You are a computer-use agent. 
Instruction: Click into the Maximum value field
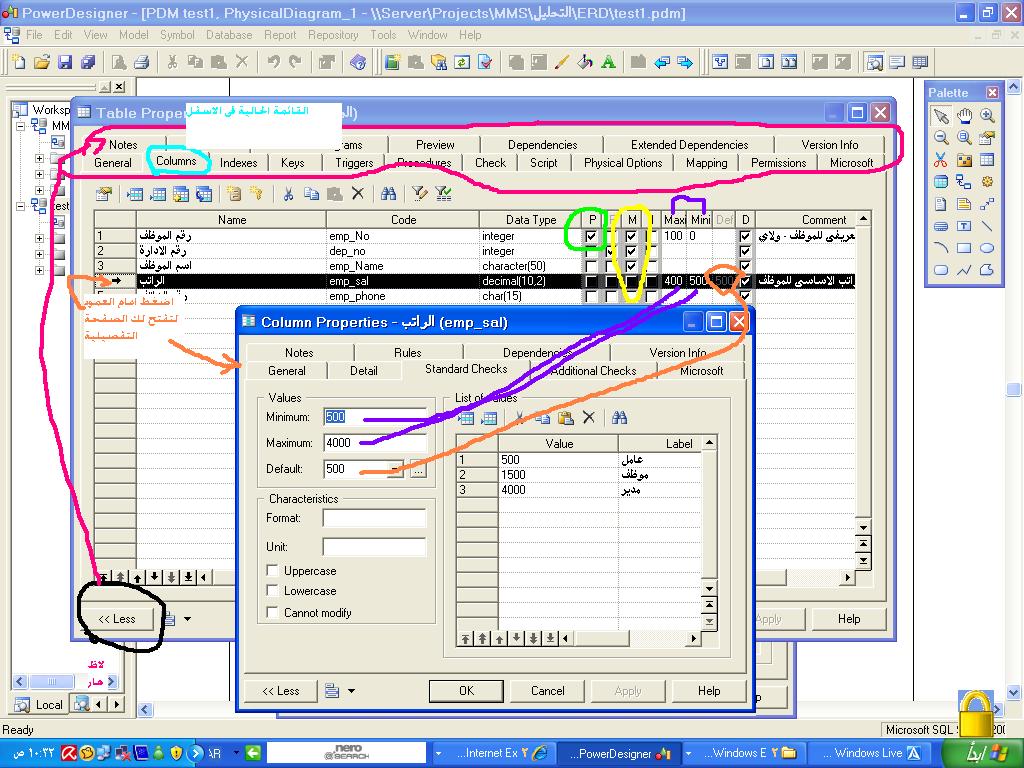[x=375, y=443]
